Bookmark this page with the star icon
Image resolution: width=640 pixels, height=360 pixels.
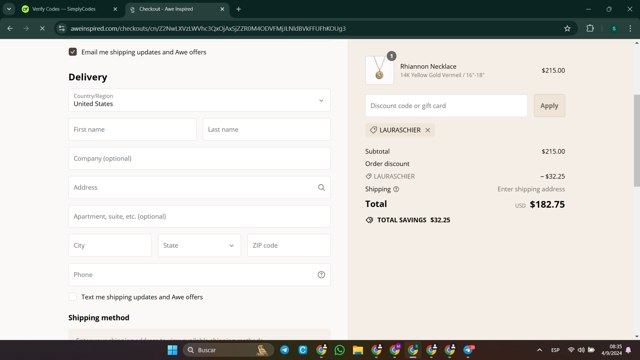(x=567, y=29)
